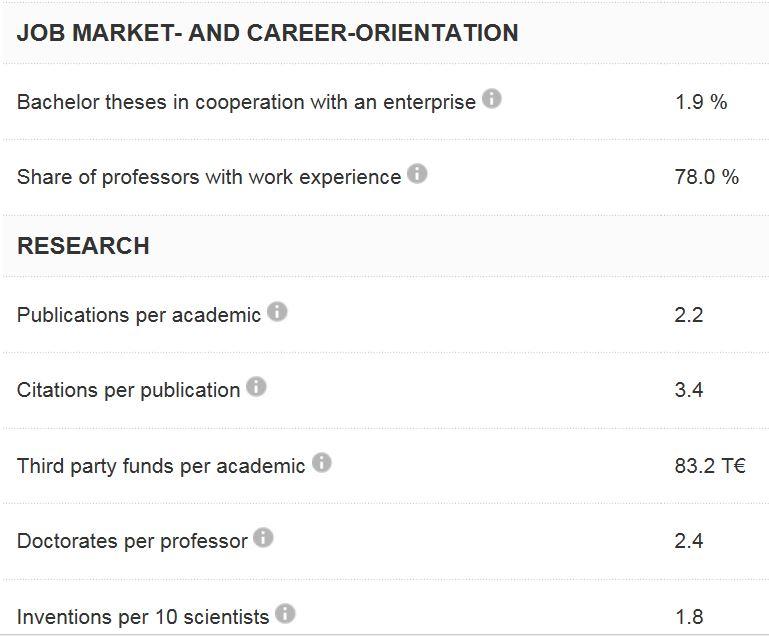Click the Bachelor theses in cooperation label

pos(246,102)
